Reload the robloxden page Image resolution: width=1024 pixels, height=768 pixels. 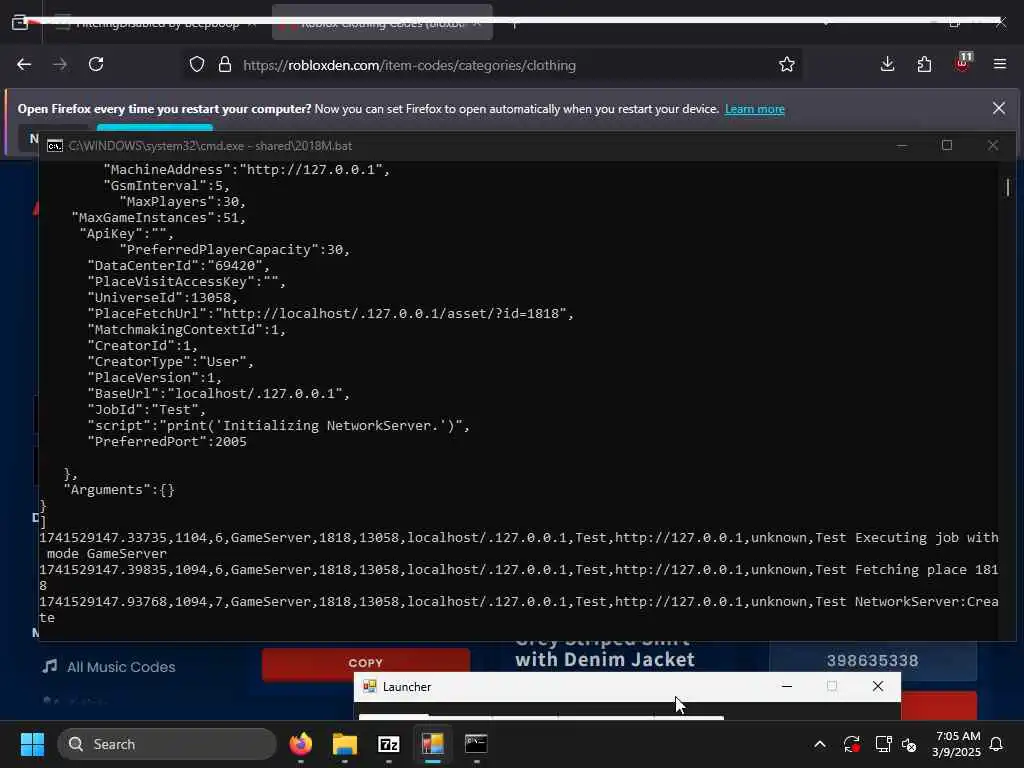pyautogui.click(x=96, y=65)
